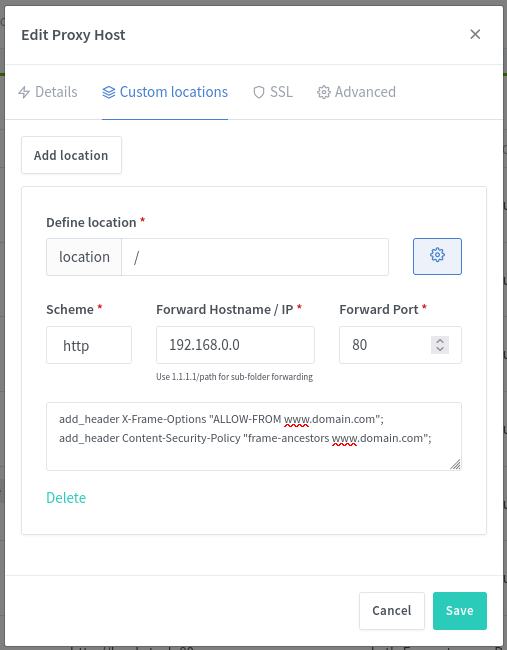
Task: Click the gray location prefix label
Action: tap(84, 257)
